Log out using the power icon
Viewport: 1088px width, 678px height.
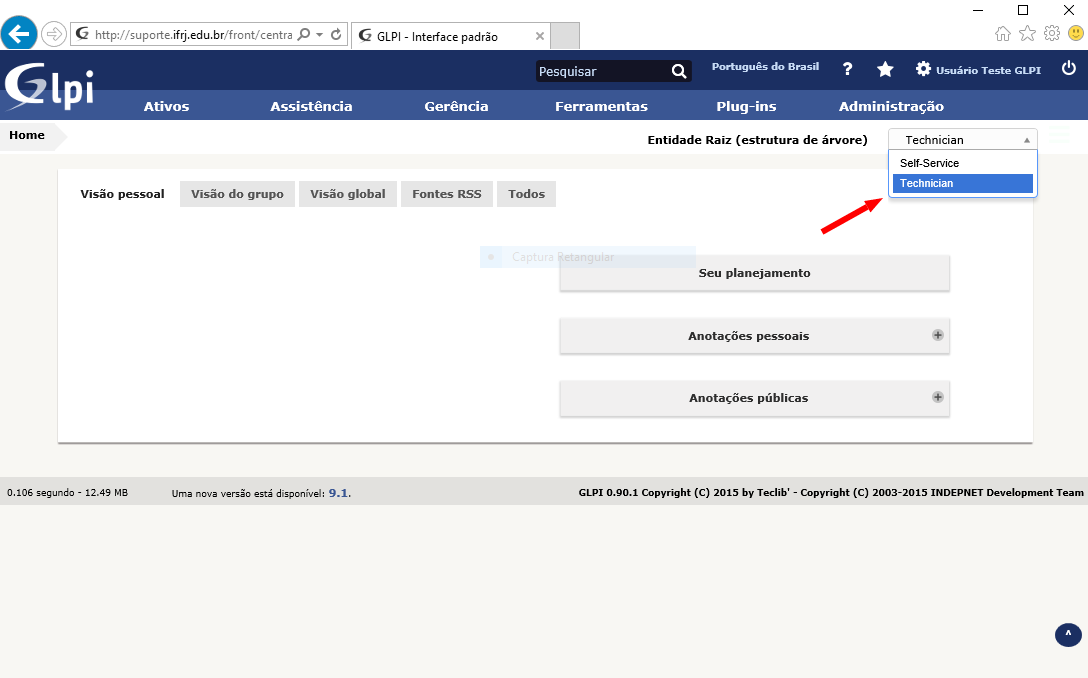point(1068,69)
